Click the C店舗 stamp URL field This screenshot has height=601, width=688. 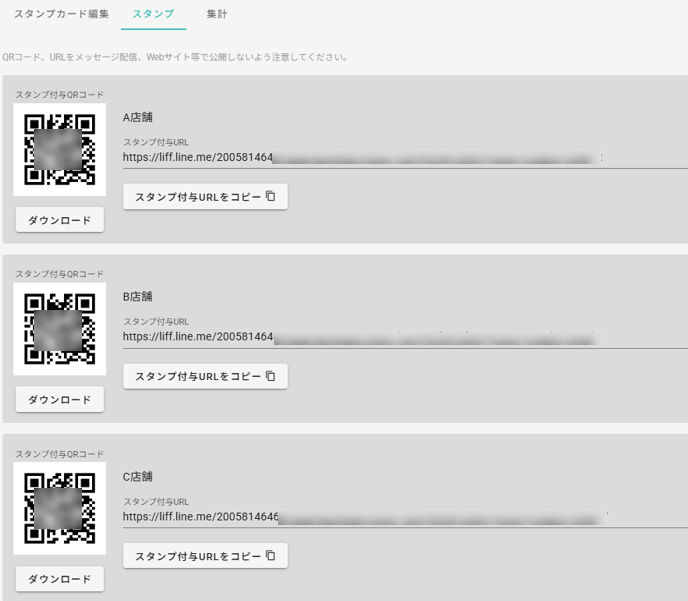[405, 517]
